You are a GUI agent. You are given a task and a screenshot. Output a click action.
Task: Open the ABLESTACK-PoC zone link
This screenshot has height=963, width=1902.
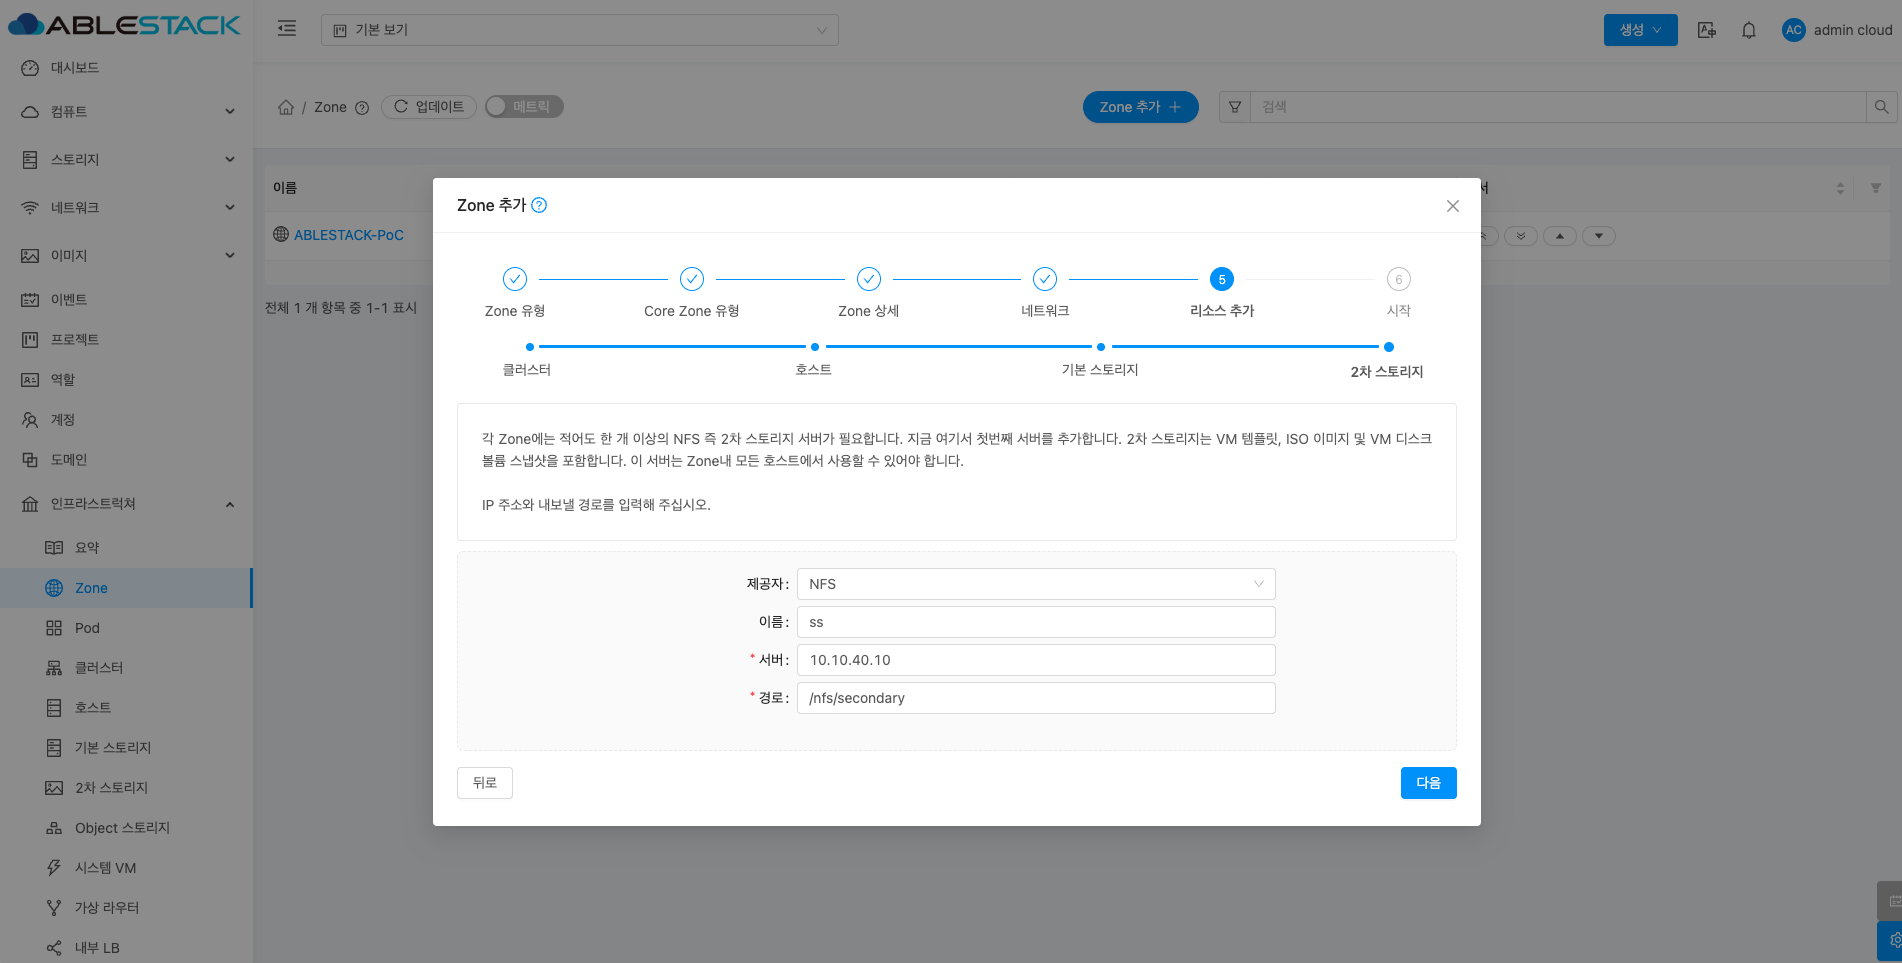point(349,235)
